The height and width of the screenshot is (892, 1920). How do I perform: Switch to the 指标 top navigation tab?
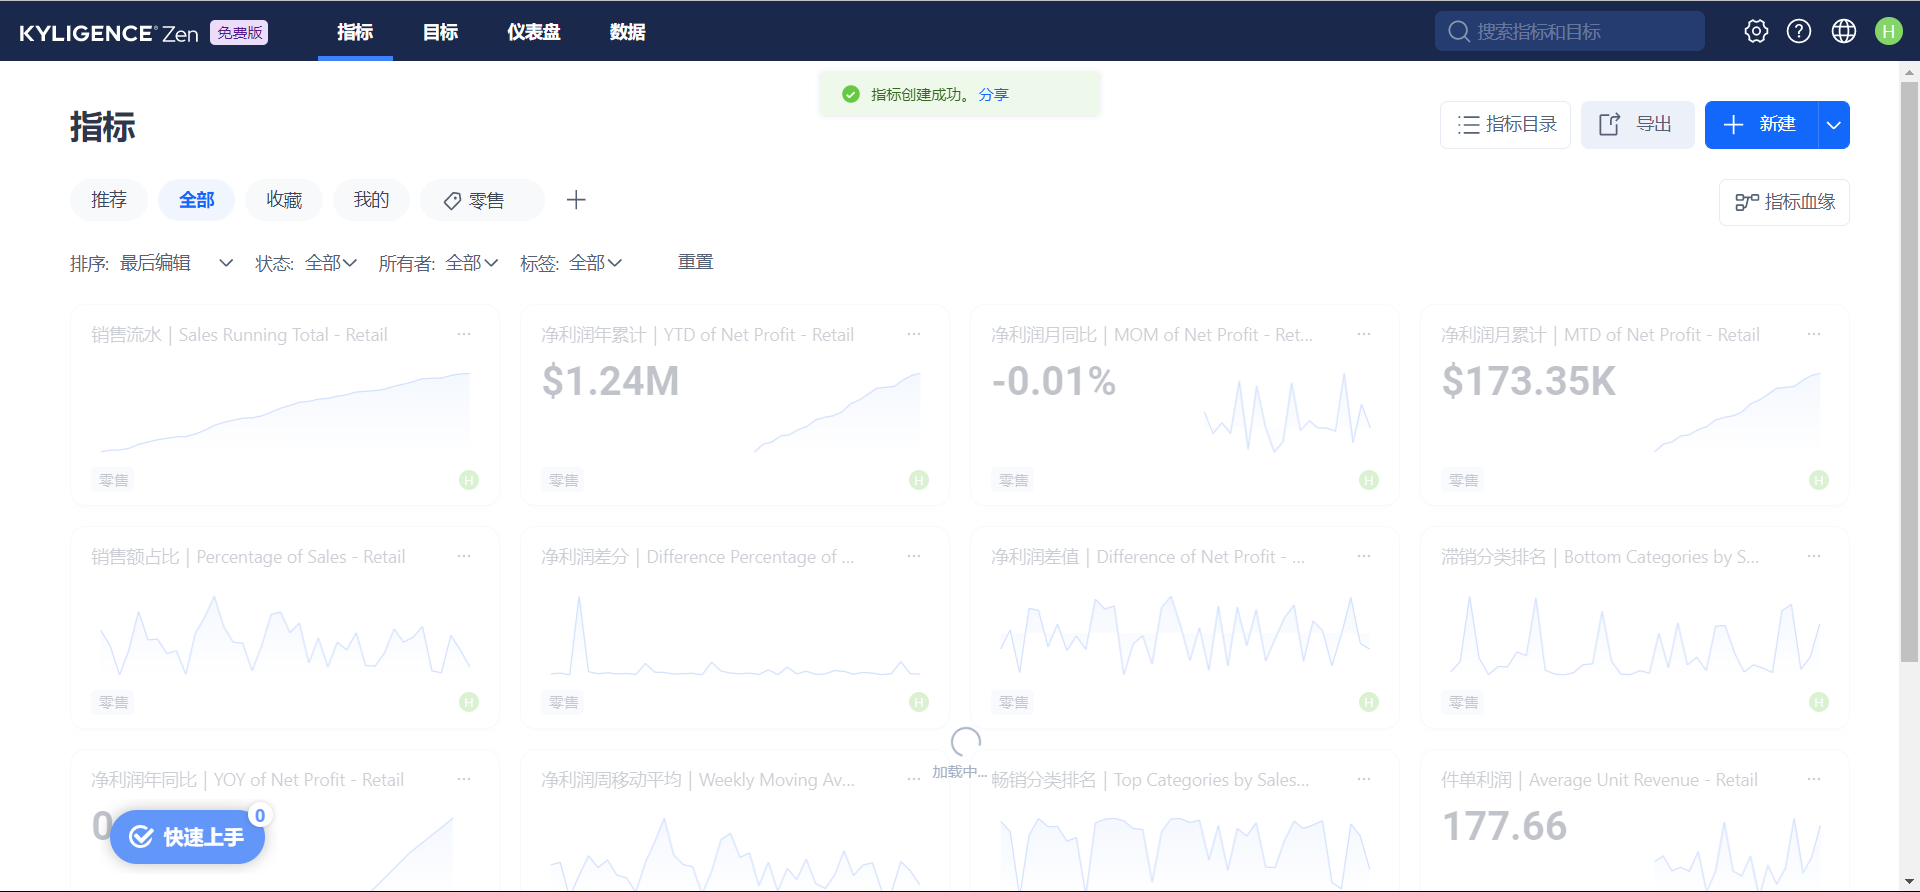(355, 32)
